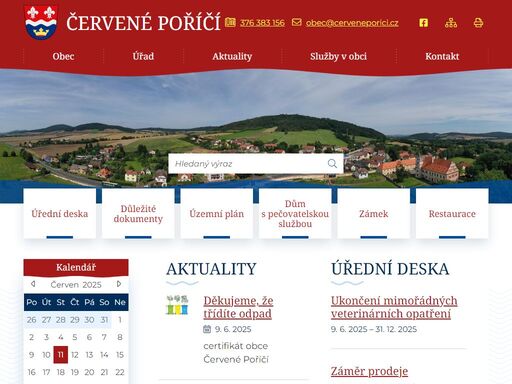Viewport: 512px width, 384px height.
Task: Open the Facebook page icon
Action: pos(423,23)
